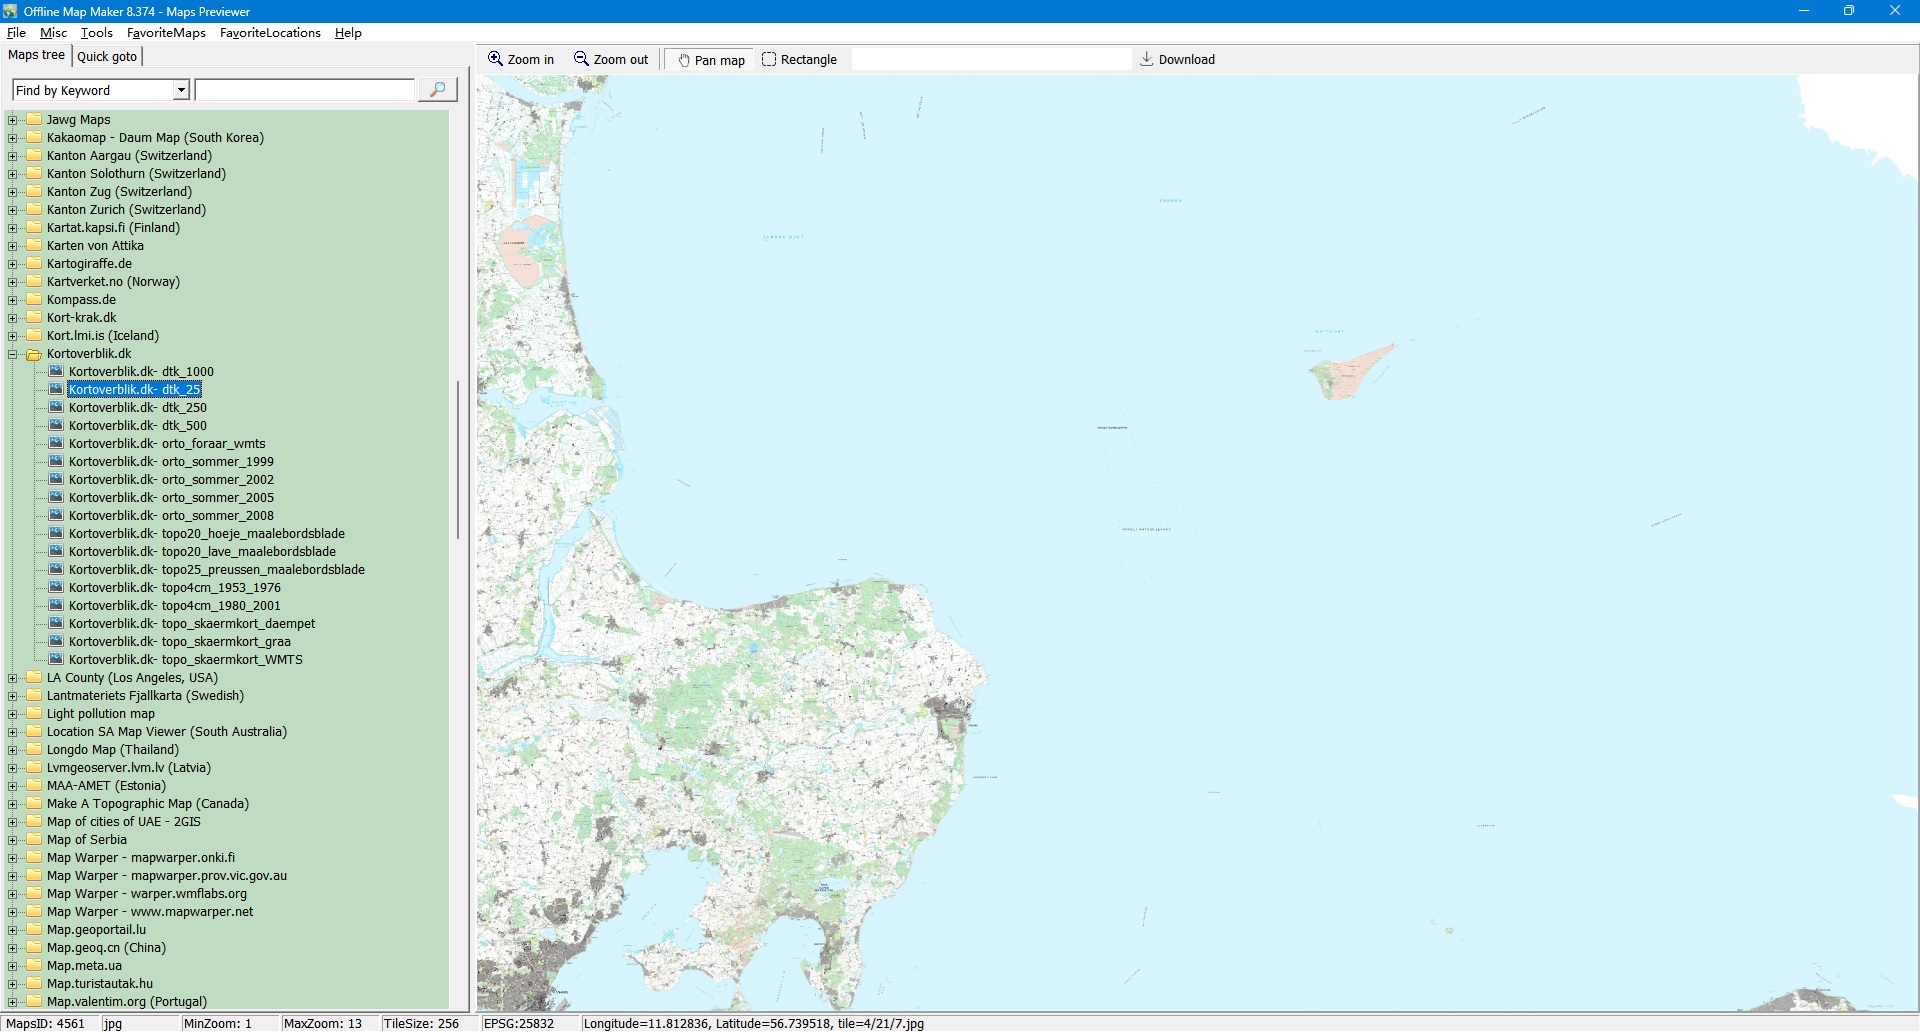The height and width of the screenshot is (1032, 1920).
Task: Open the Find by Keyword dropdown
Action: click(x=181, y=91)
